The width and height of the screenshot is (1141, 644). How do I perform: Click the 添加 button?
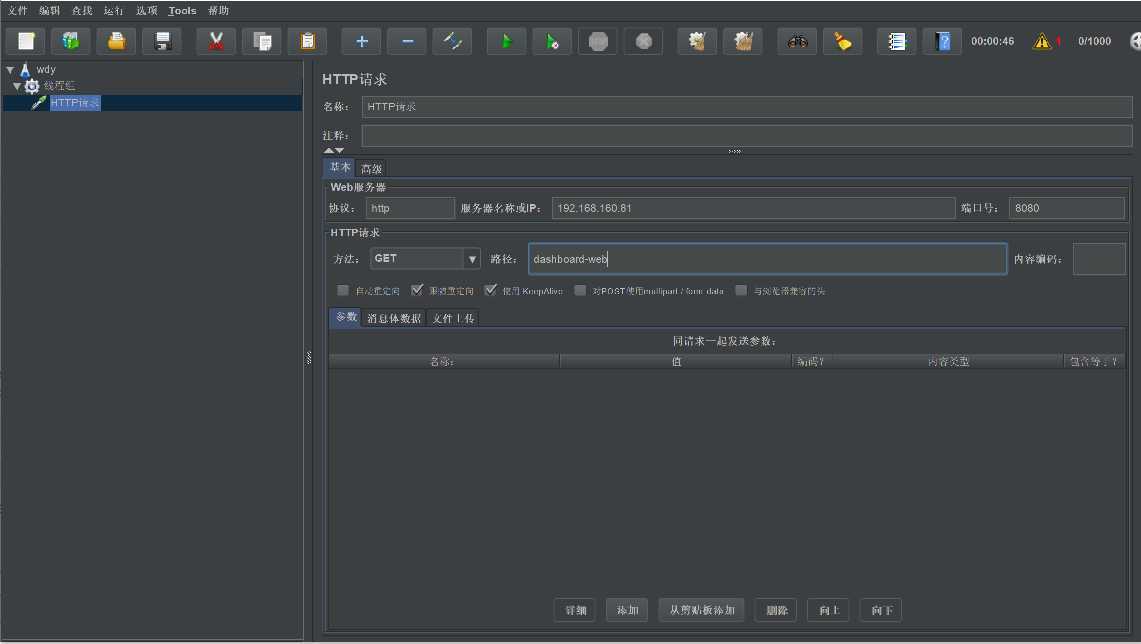[627, 610]
